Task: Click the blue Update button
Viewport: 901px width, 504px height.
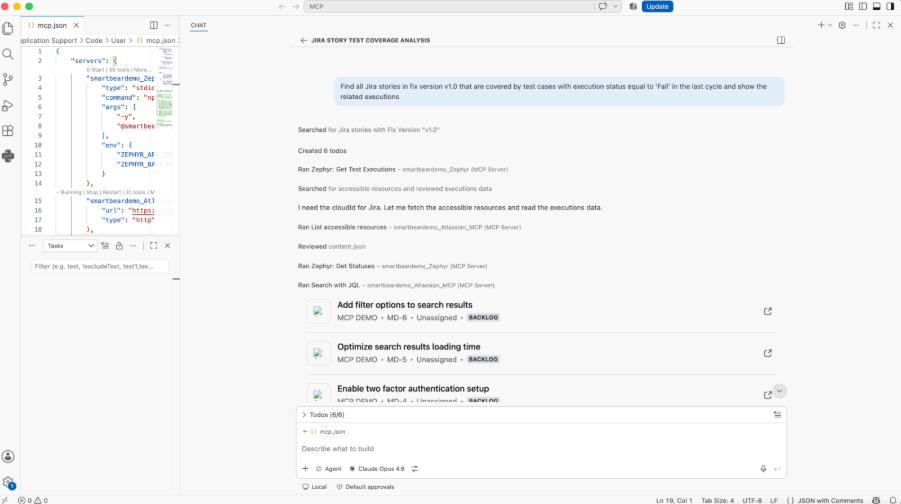Action: pyautogui.click(x=657, y=6)
